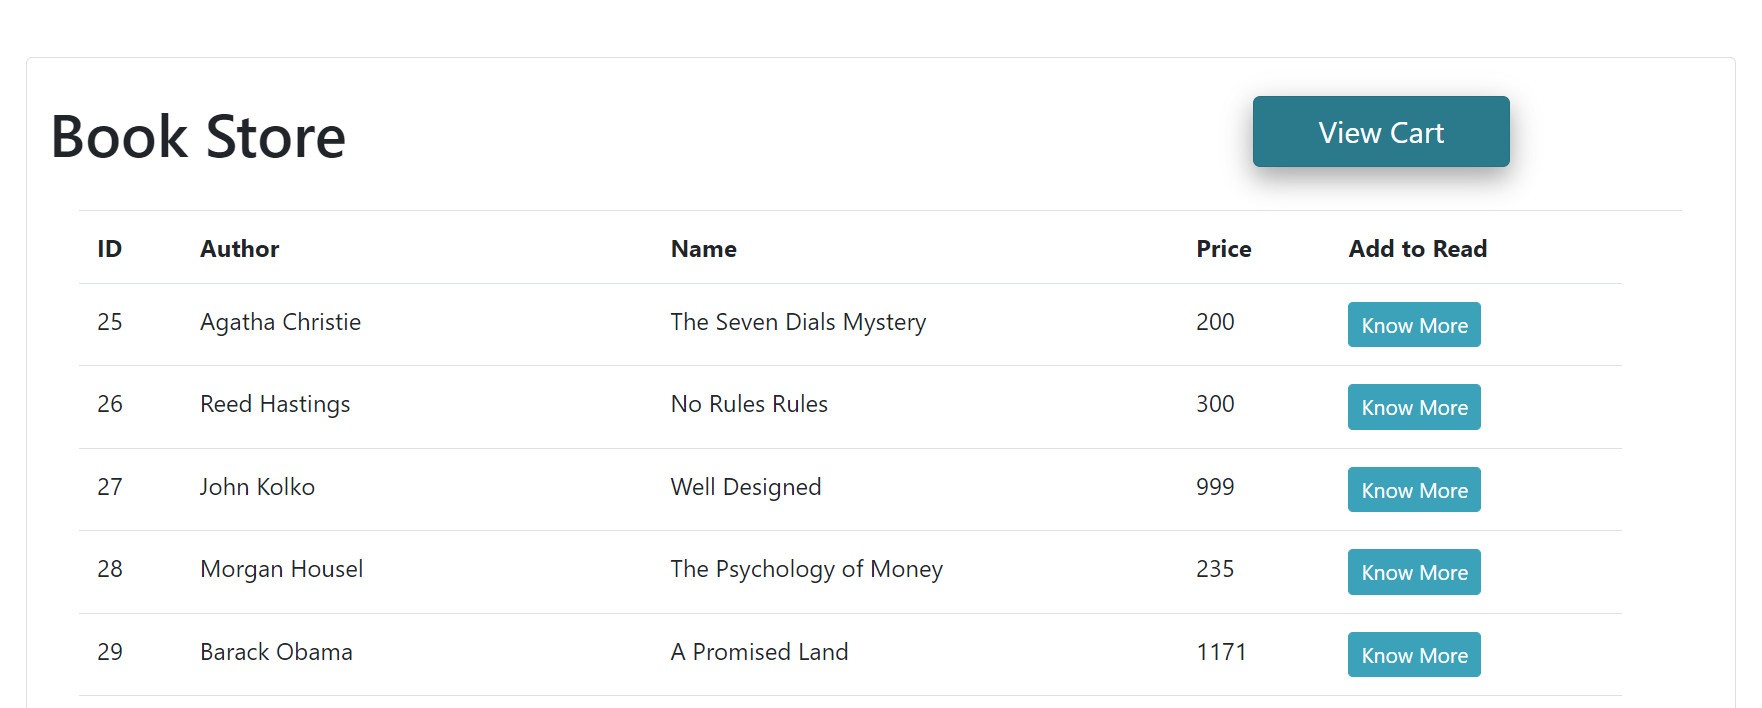Click the Price column header

coord(1223,249)
